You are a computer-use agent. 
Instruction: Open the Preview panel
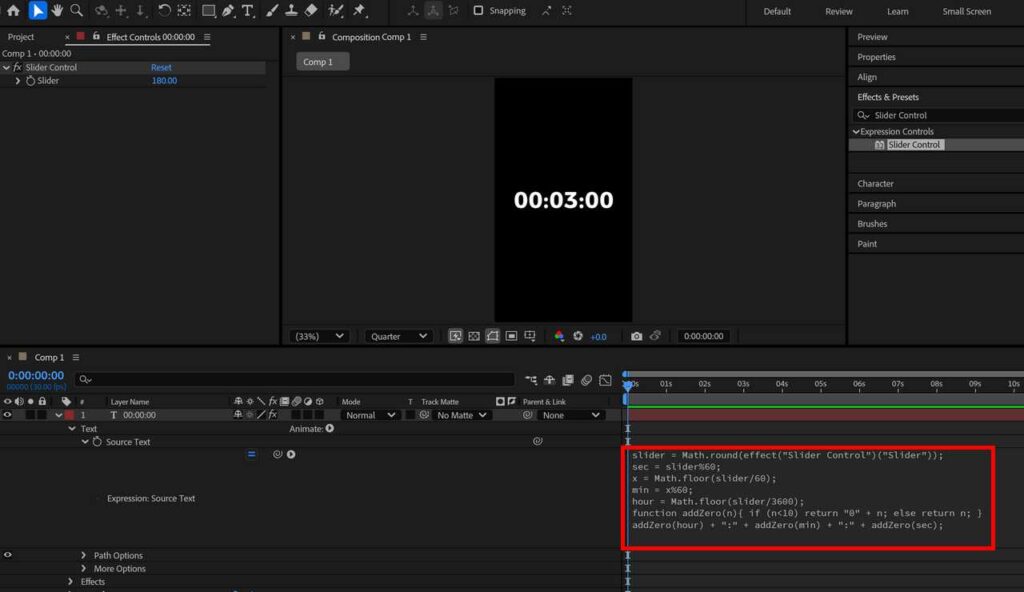pos(872,37)
